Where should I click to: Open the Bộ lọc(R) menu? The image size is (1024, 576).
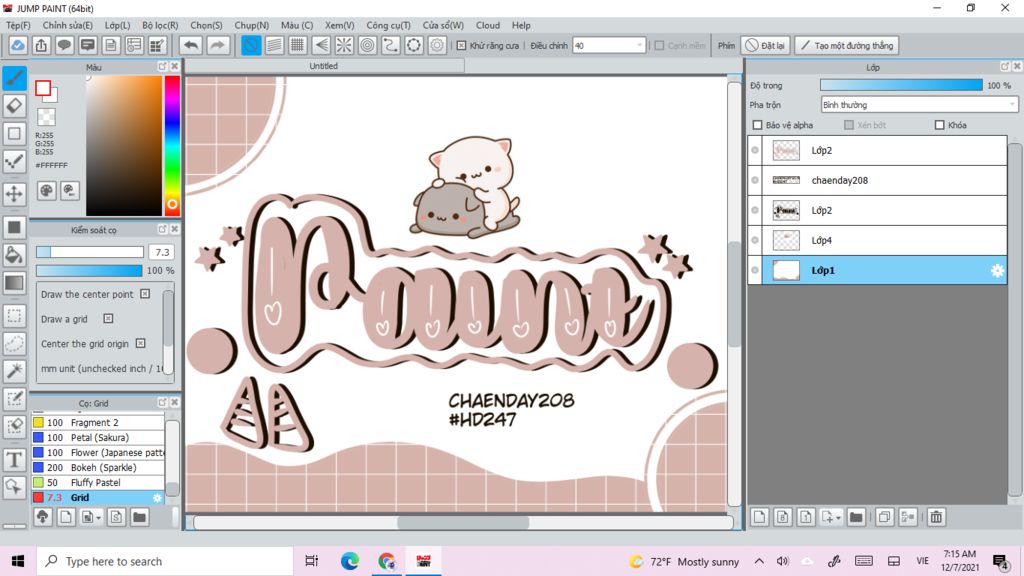tap(160, 25)
